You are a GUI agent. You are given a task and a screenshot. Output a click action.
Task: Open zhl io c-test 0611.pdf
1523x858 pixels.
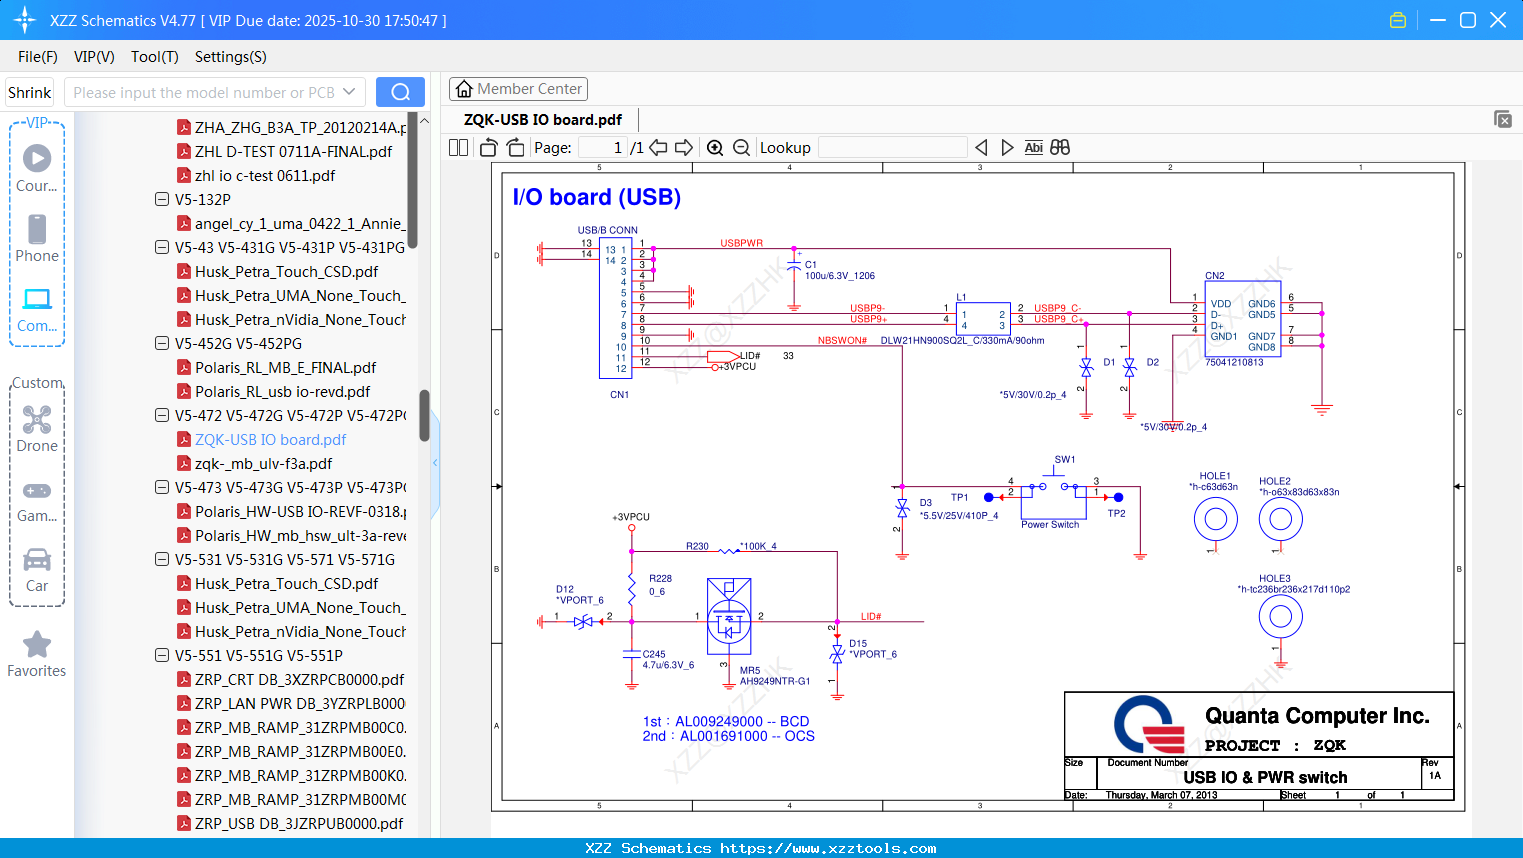[265, 175]
